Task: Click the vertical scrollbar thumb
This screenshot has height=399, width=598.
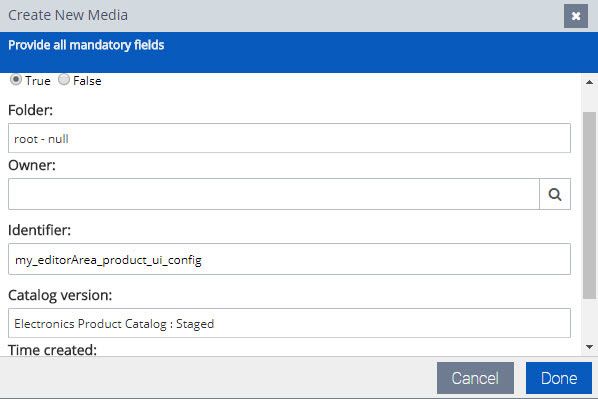Action: click(x=589, y=205)
